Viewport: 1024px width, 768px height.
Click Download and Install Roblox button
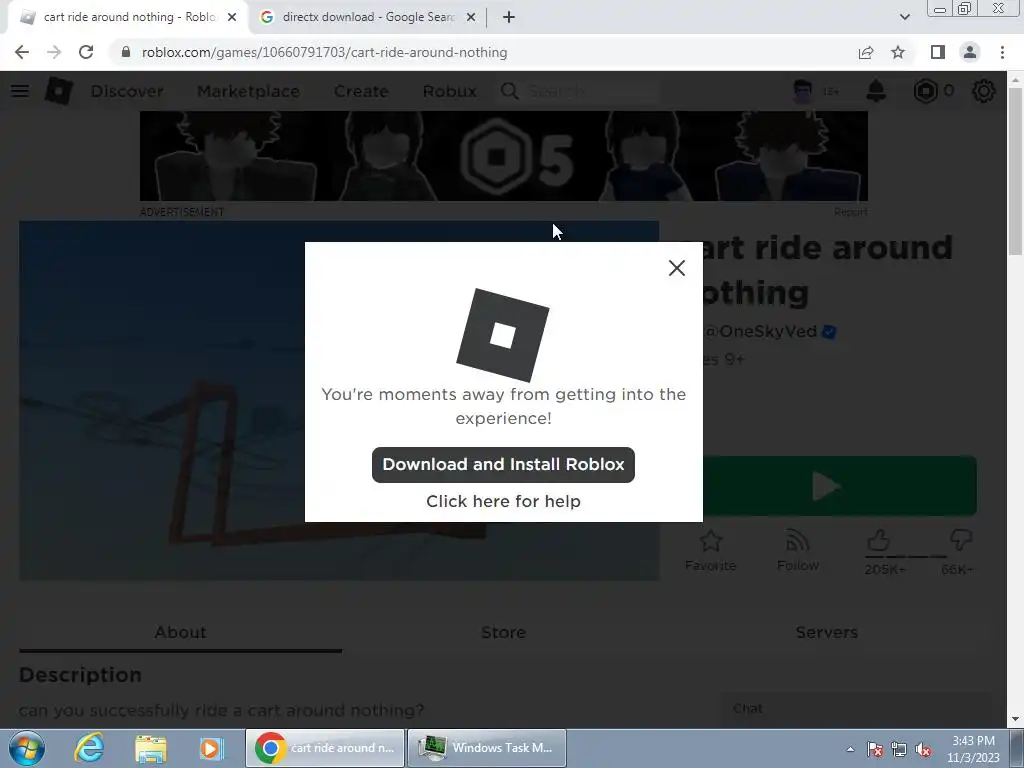tap(503, 465)
